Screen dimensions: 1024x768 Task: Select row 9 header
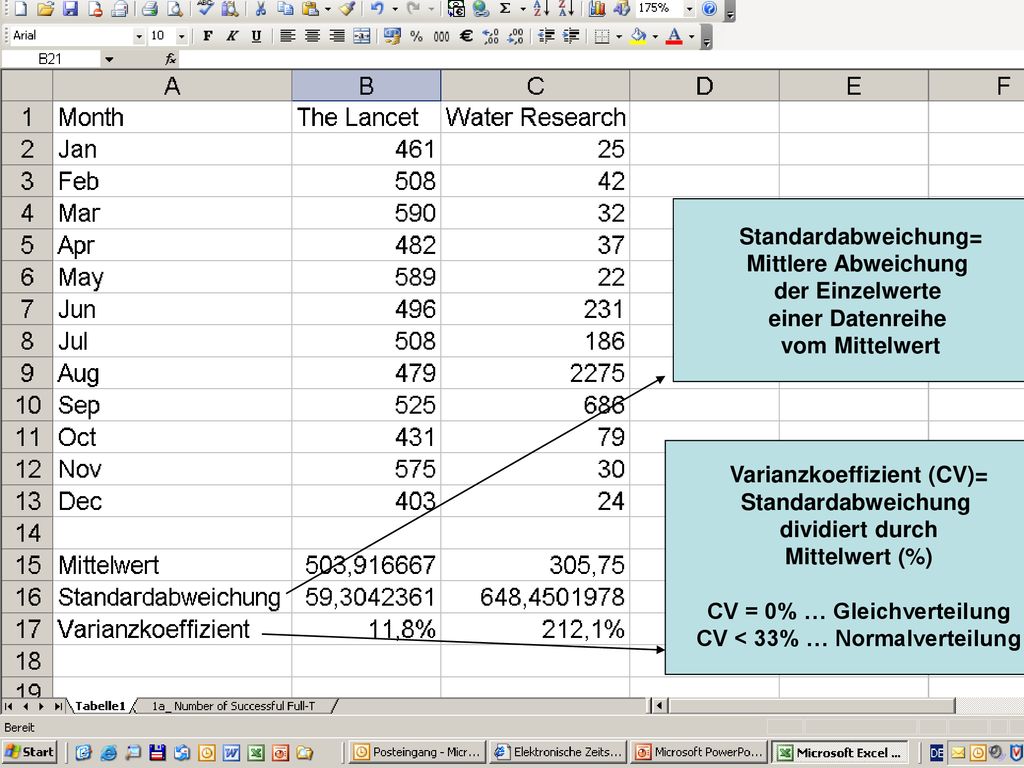tap(27, 373)
